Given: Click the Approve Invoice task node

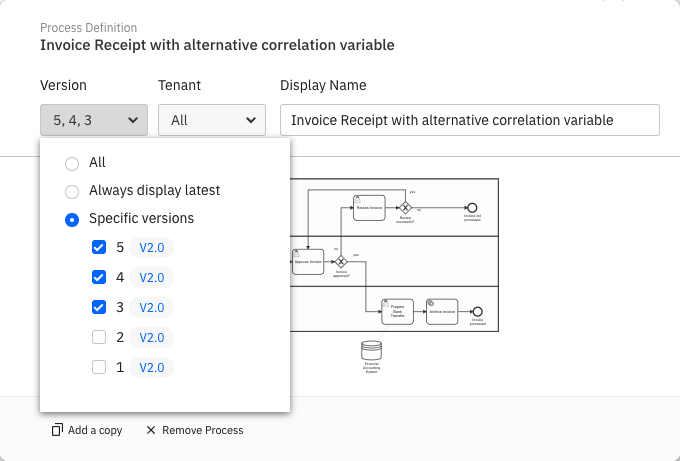Looking at the screenshot, I should click(308, 261).
